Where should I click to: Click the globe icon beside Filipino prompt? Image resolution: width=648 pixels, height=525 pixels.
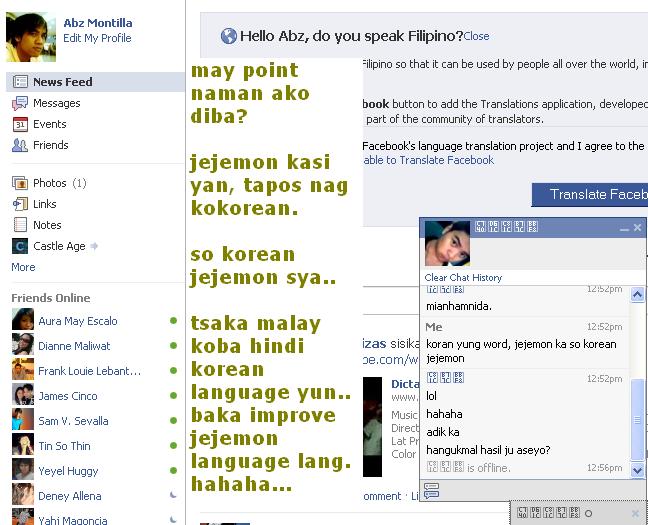pyautogui.click(x=229, y=36)
